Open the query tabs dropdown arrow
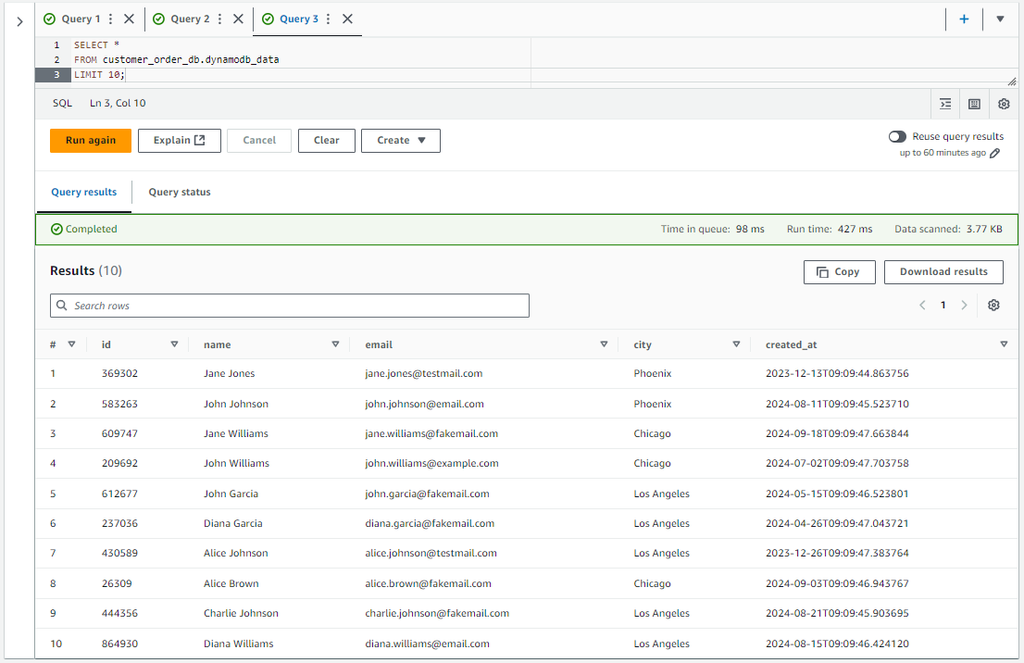The width and height of the screenshot is (1024, 663). point(1000,19)
